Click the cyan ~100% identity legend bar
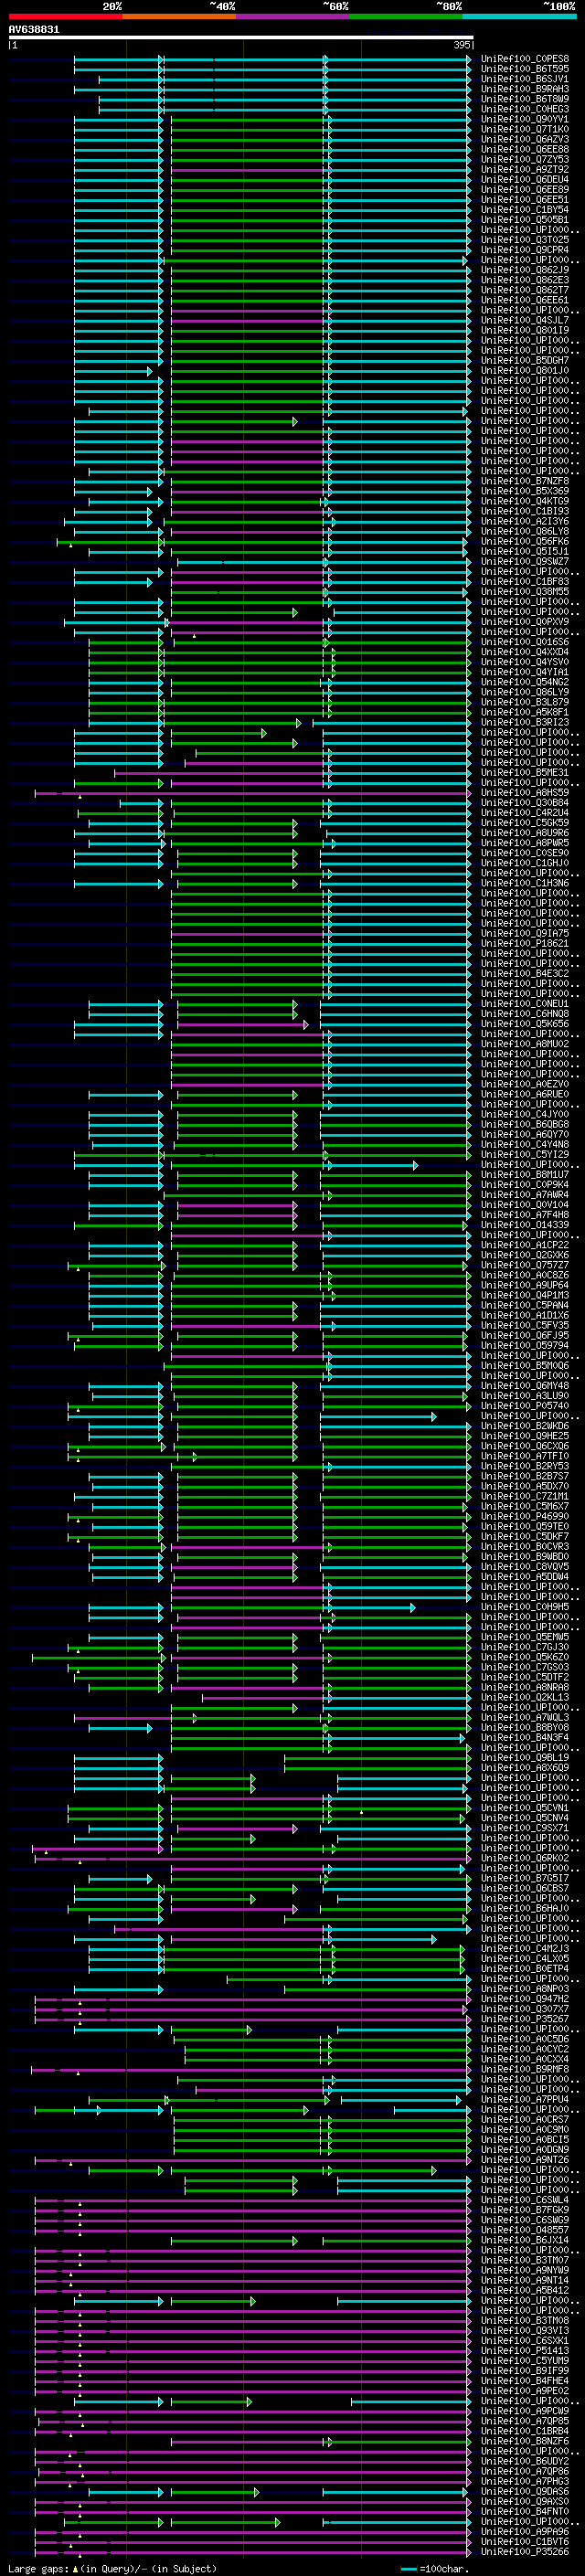This screenshot has height=2576, width=585. [x=520, y=16]
